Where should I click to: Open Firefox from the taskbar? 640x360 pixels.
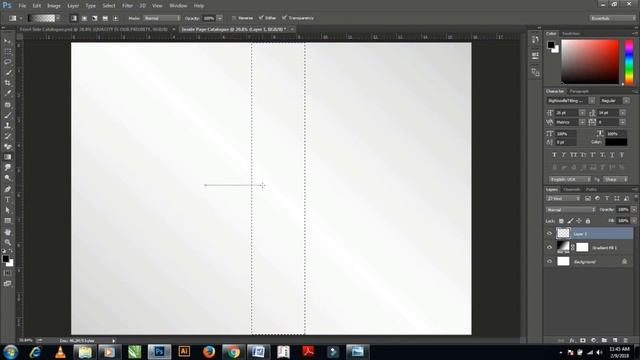[209, 351]
